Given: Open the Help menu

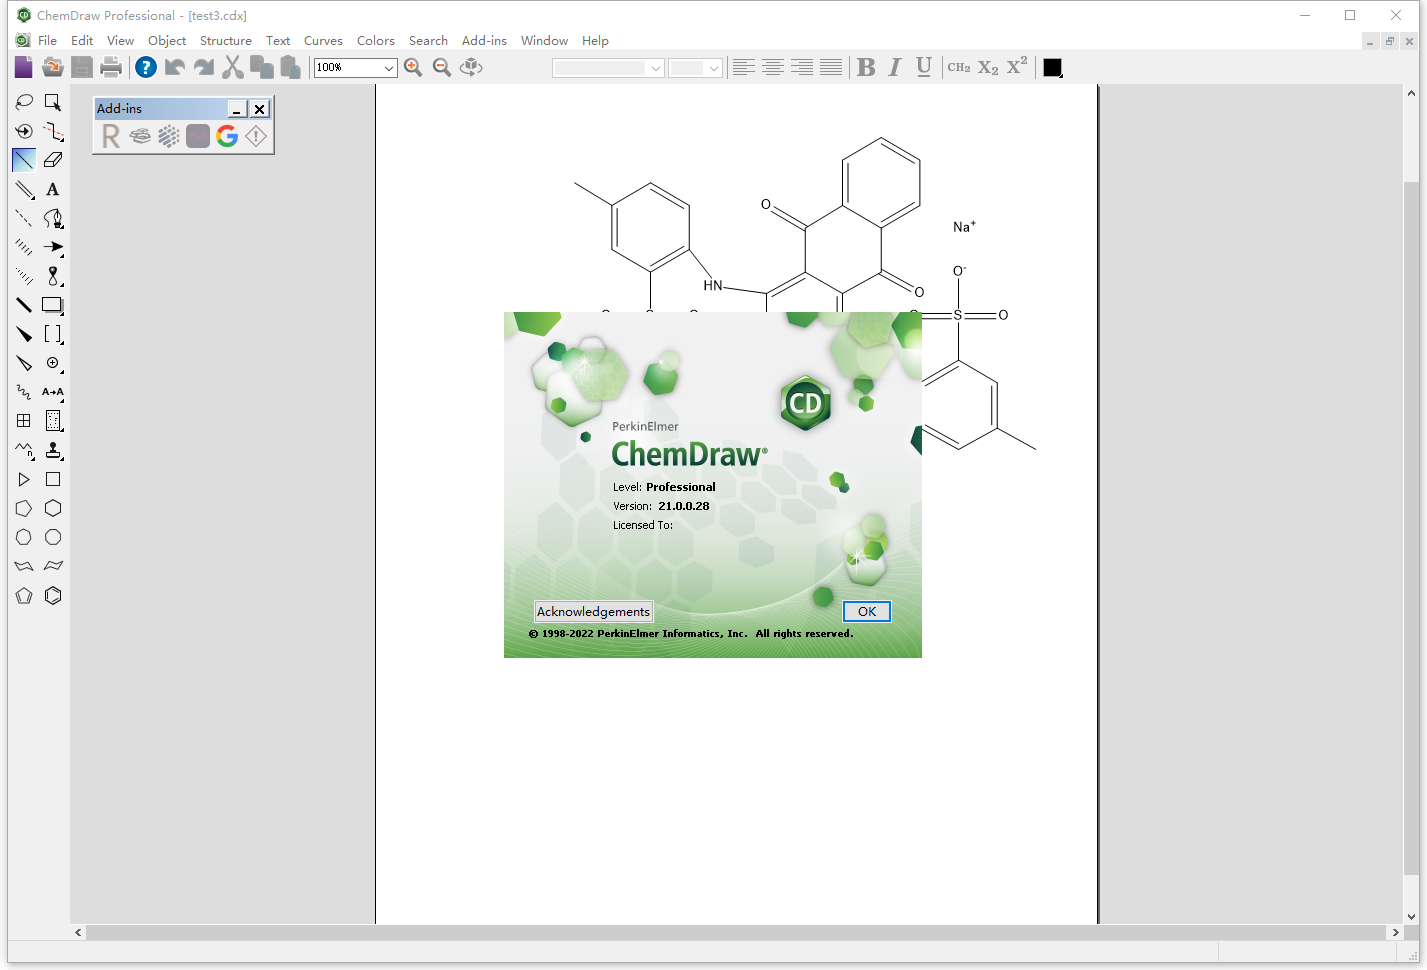Looking at the screenshot, I should (595, 41).
